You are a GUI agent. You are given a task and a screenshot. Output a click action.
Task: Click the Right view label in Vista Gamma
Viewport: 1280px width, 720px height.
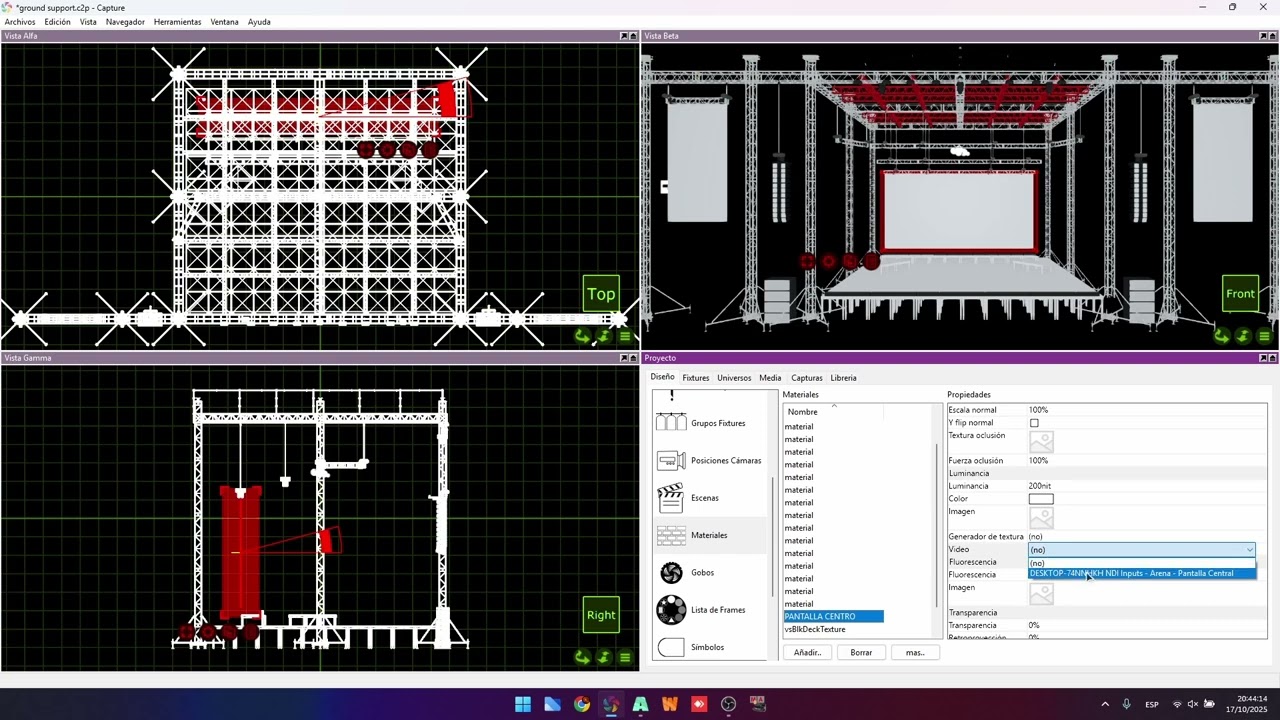click(601, 615)
